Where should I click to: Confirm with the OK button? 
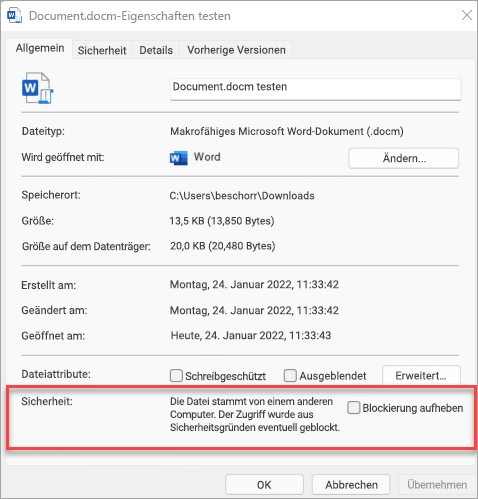pyautogui.click(x=264, y=485)
